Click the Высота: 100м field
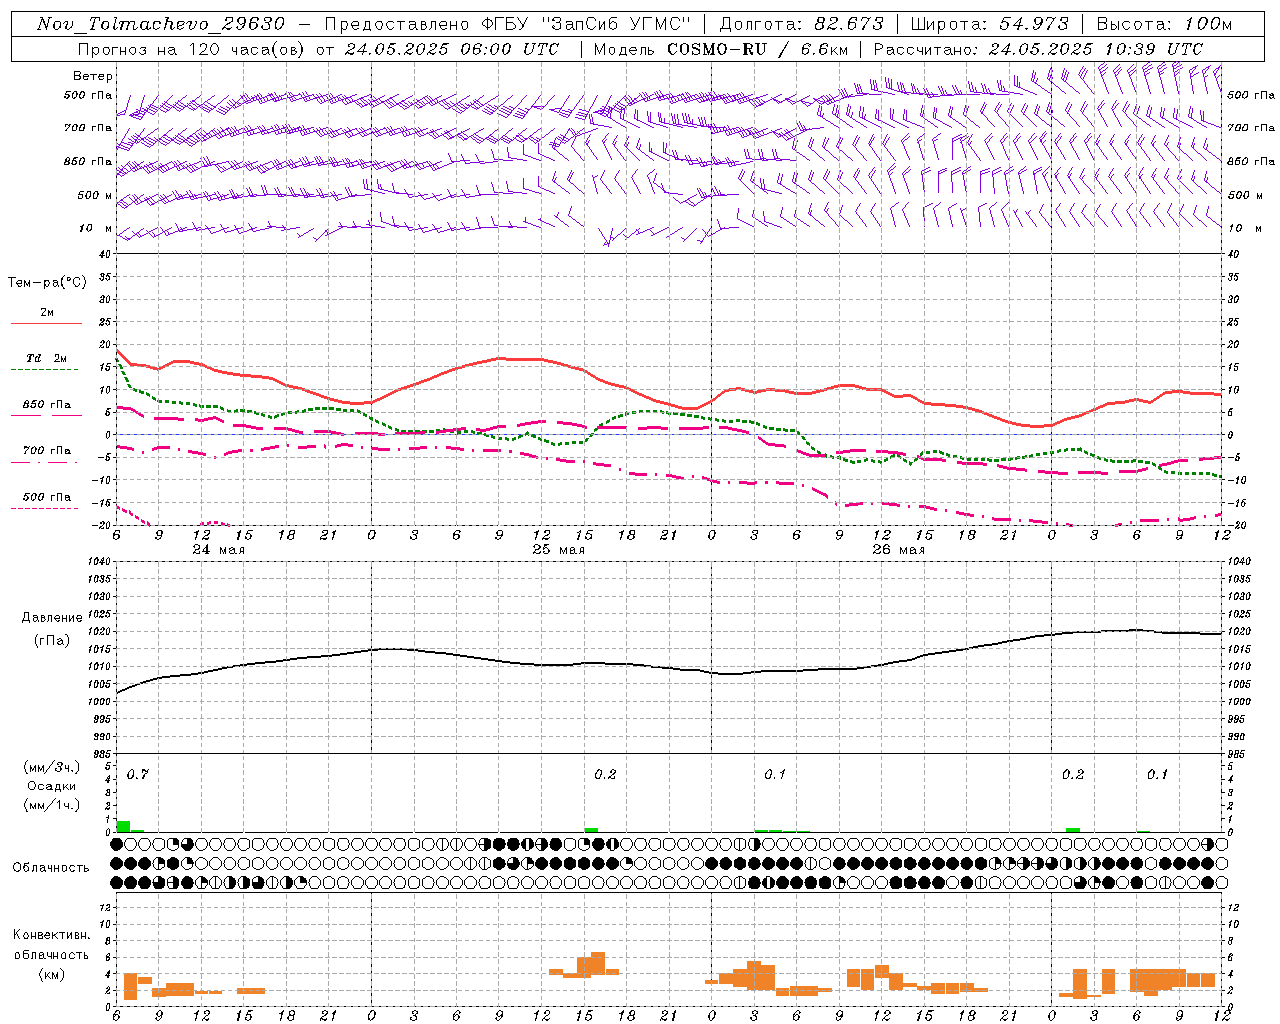Image resolution: width=1280 pixels, height=1024 pixels. pyautogui.click(x=1165, y=24)
